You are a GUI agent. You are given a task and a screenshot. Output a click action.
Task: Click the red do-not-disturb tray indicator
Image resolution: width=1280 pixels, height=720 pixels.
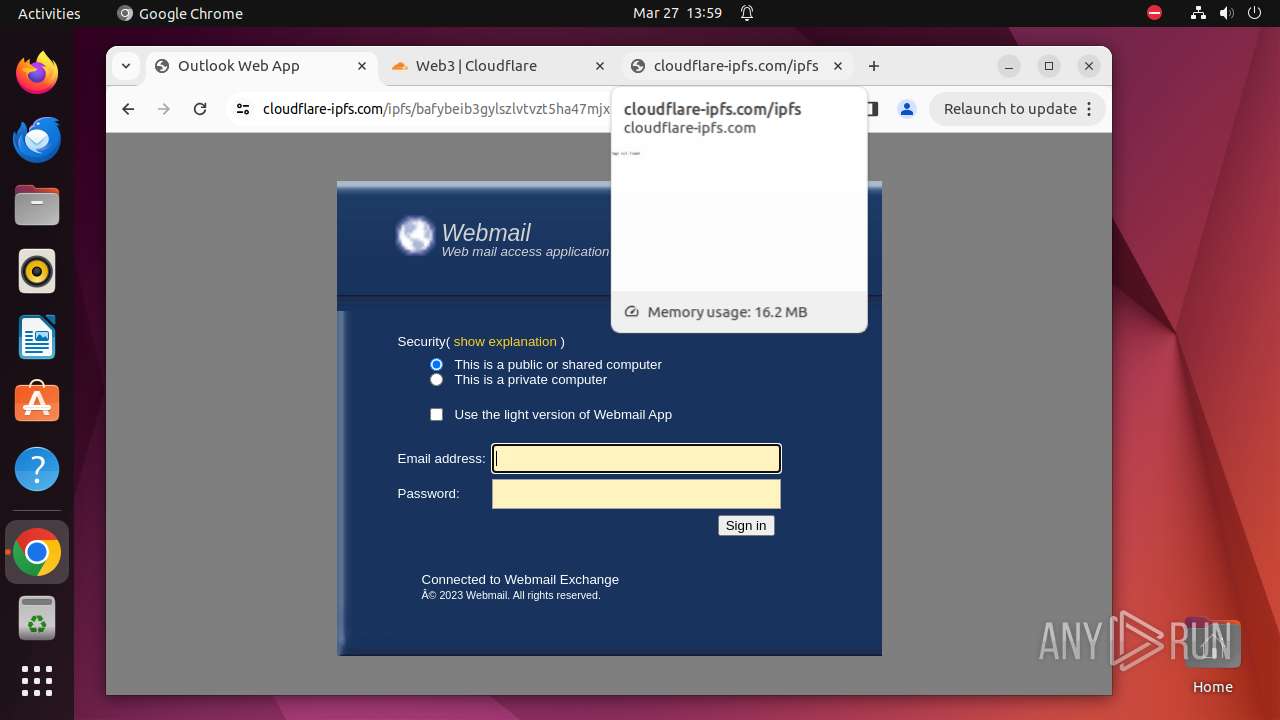click(1154, 13)
